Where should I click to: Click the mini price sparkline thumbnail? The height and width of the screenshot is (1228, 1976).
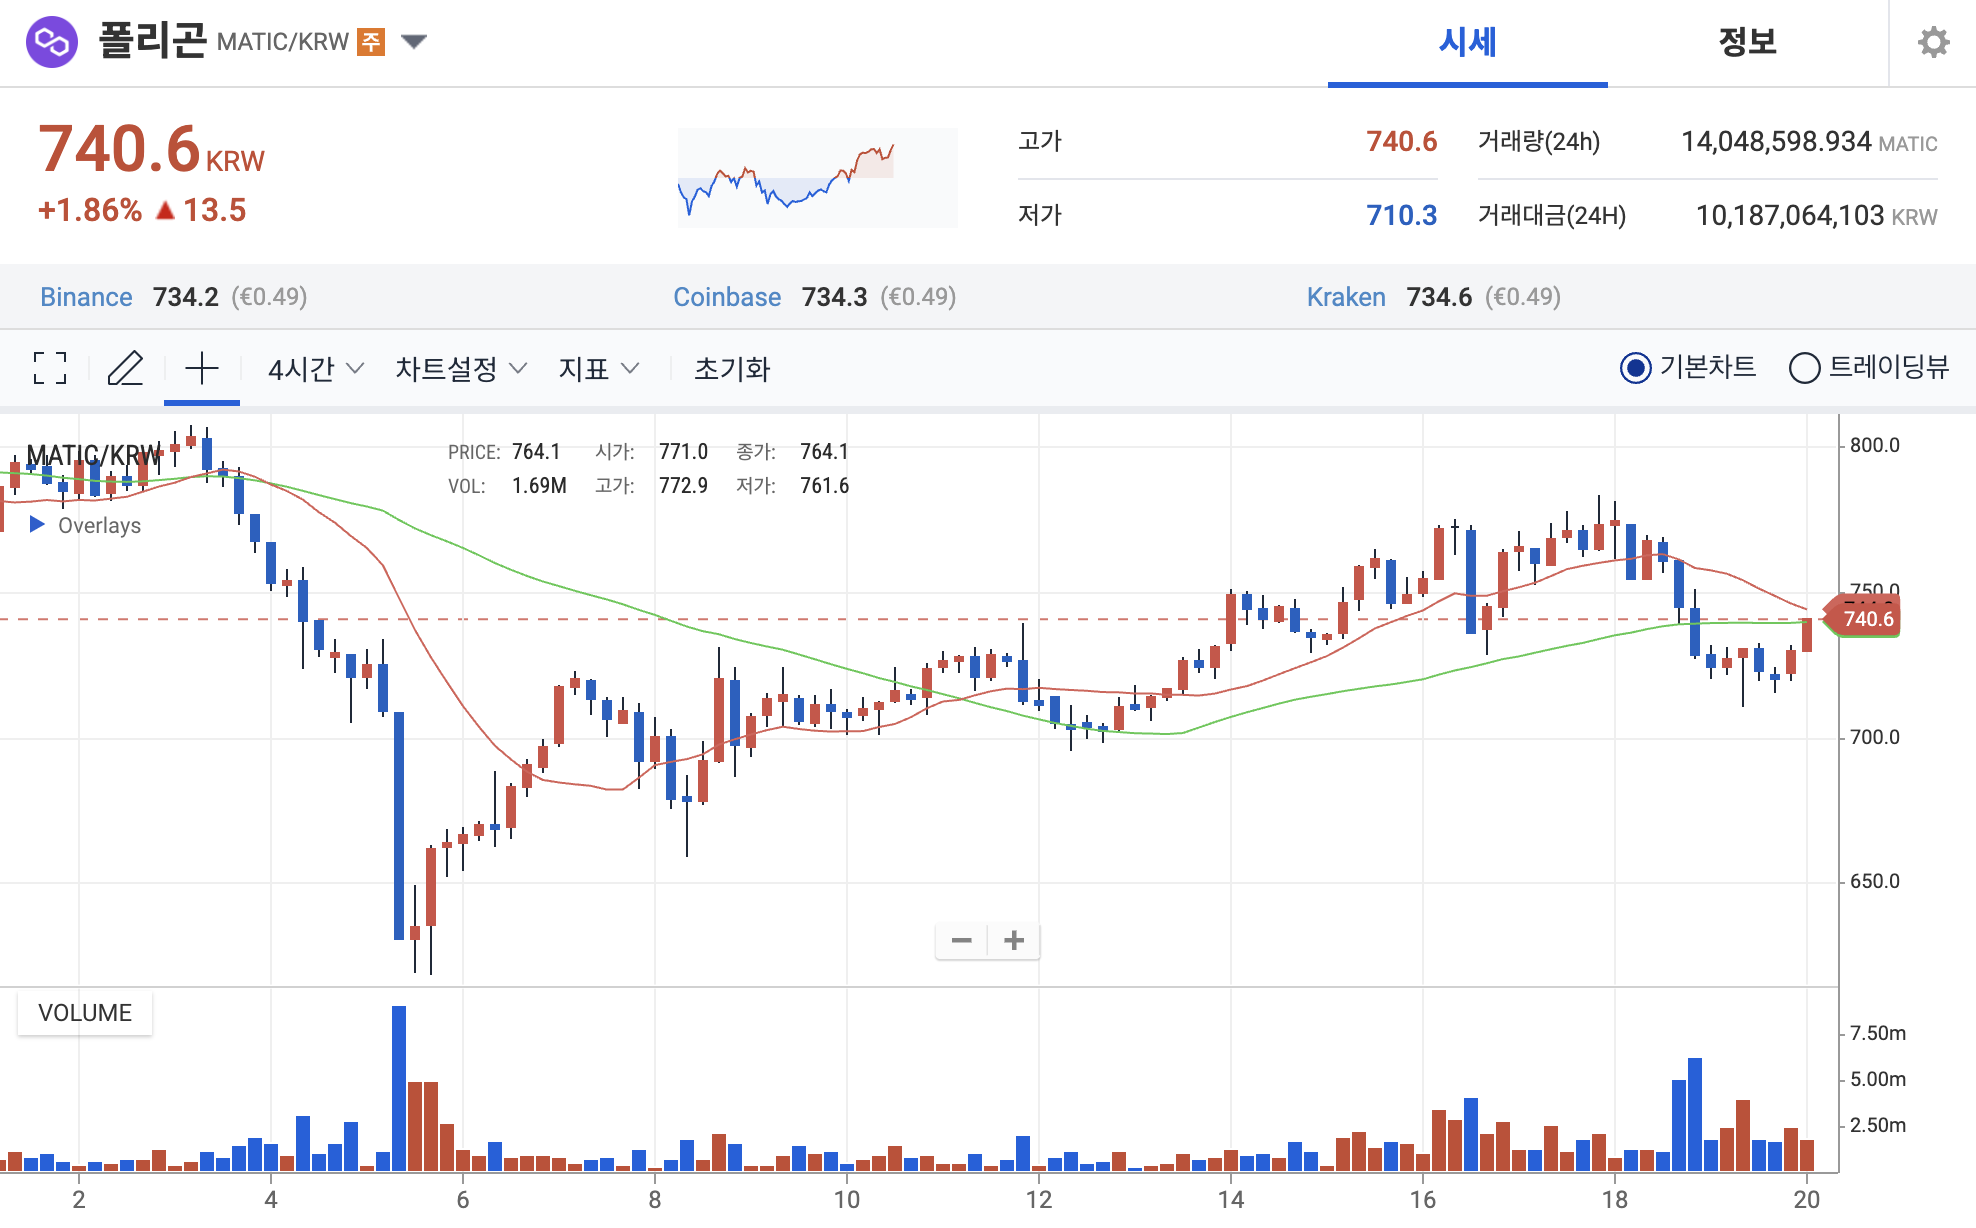tap(817, 177)
